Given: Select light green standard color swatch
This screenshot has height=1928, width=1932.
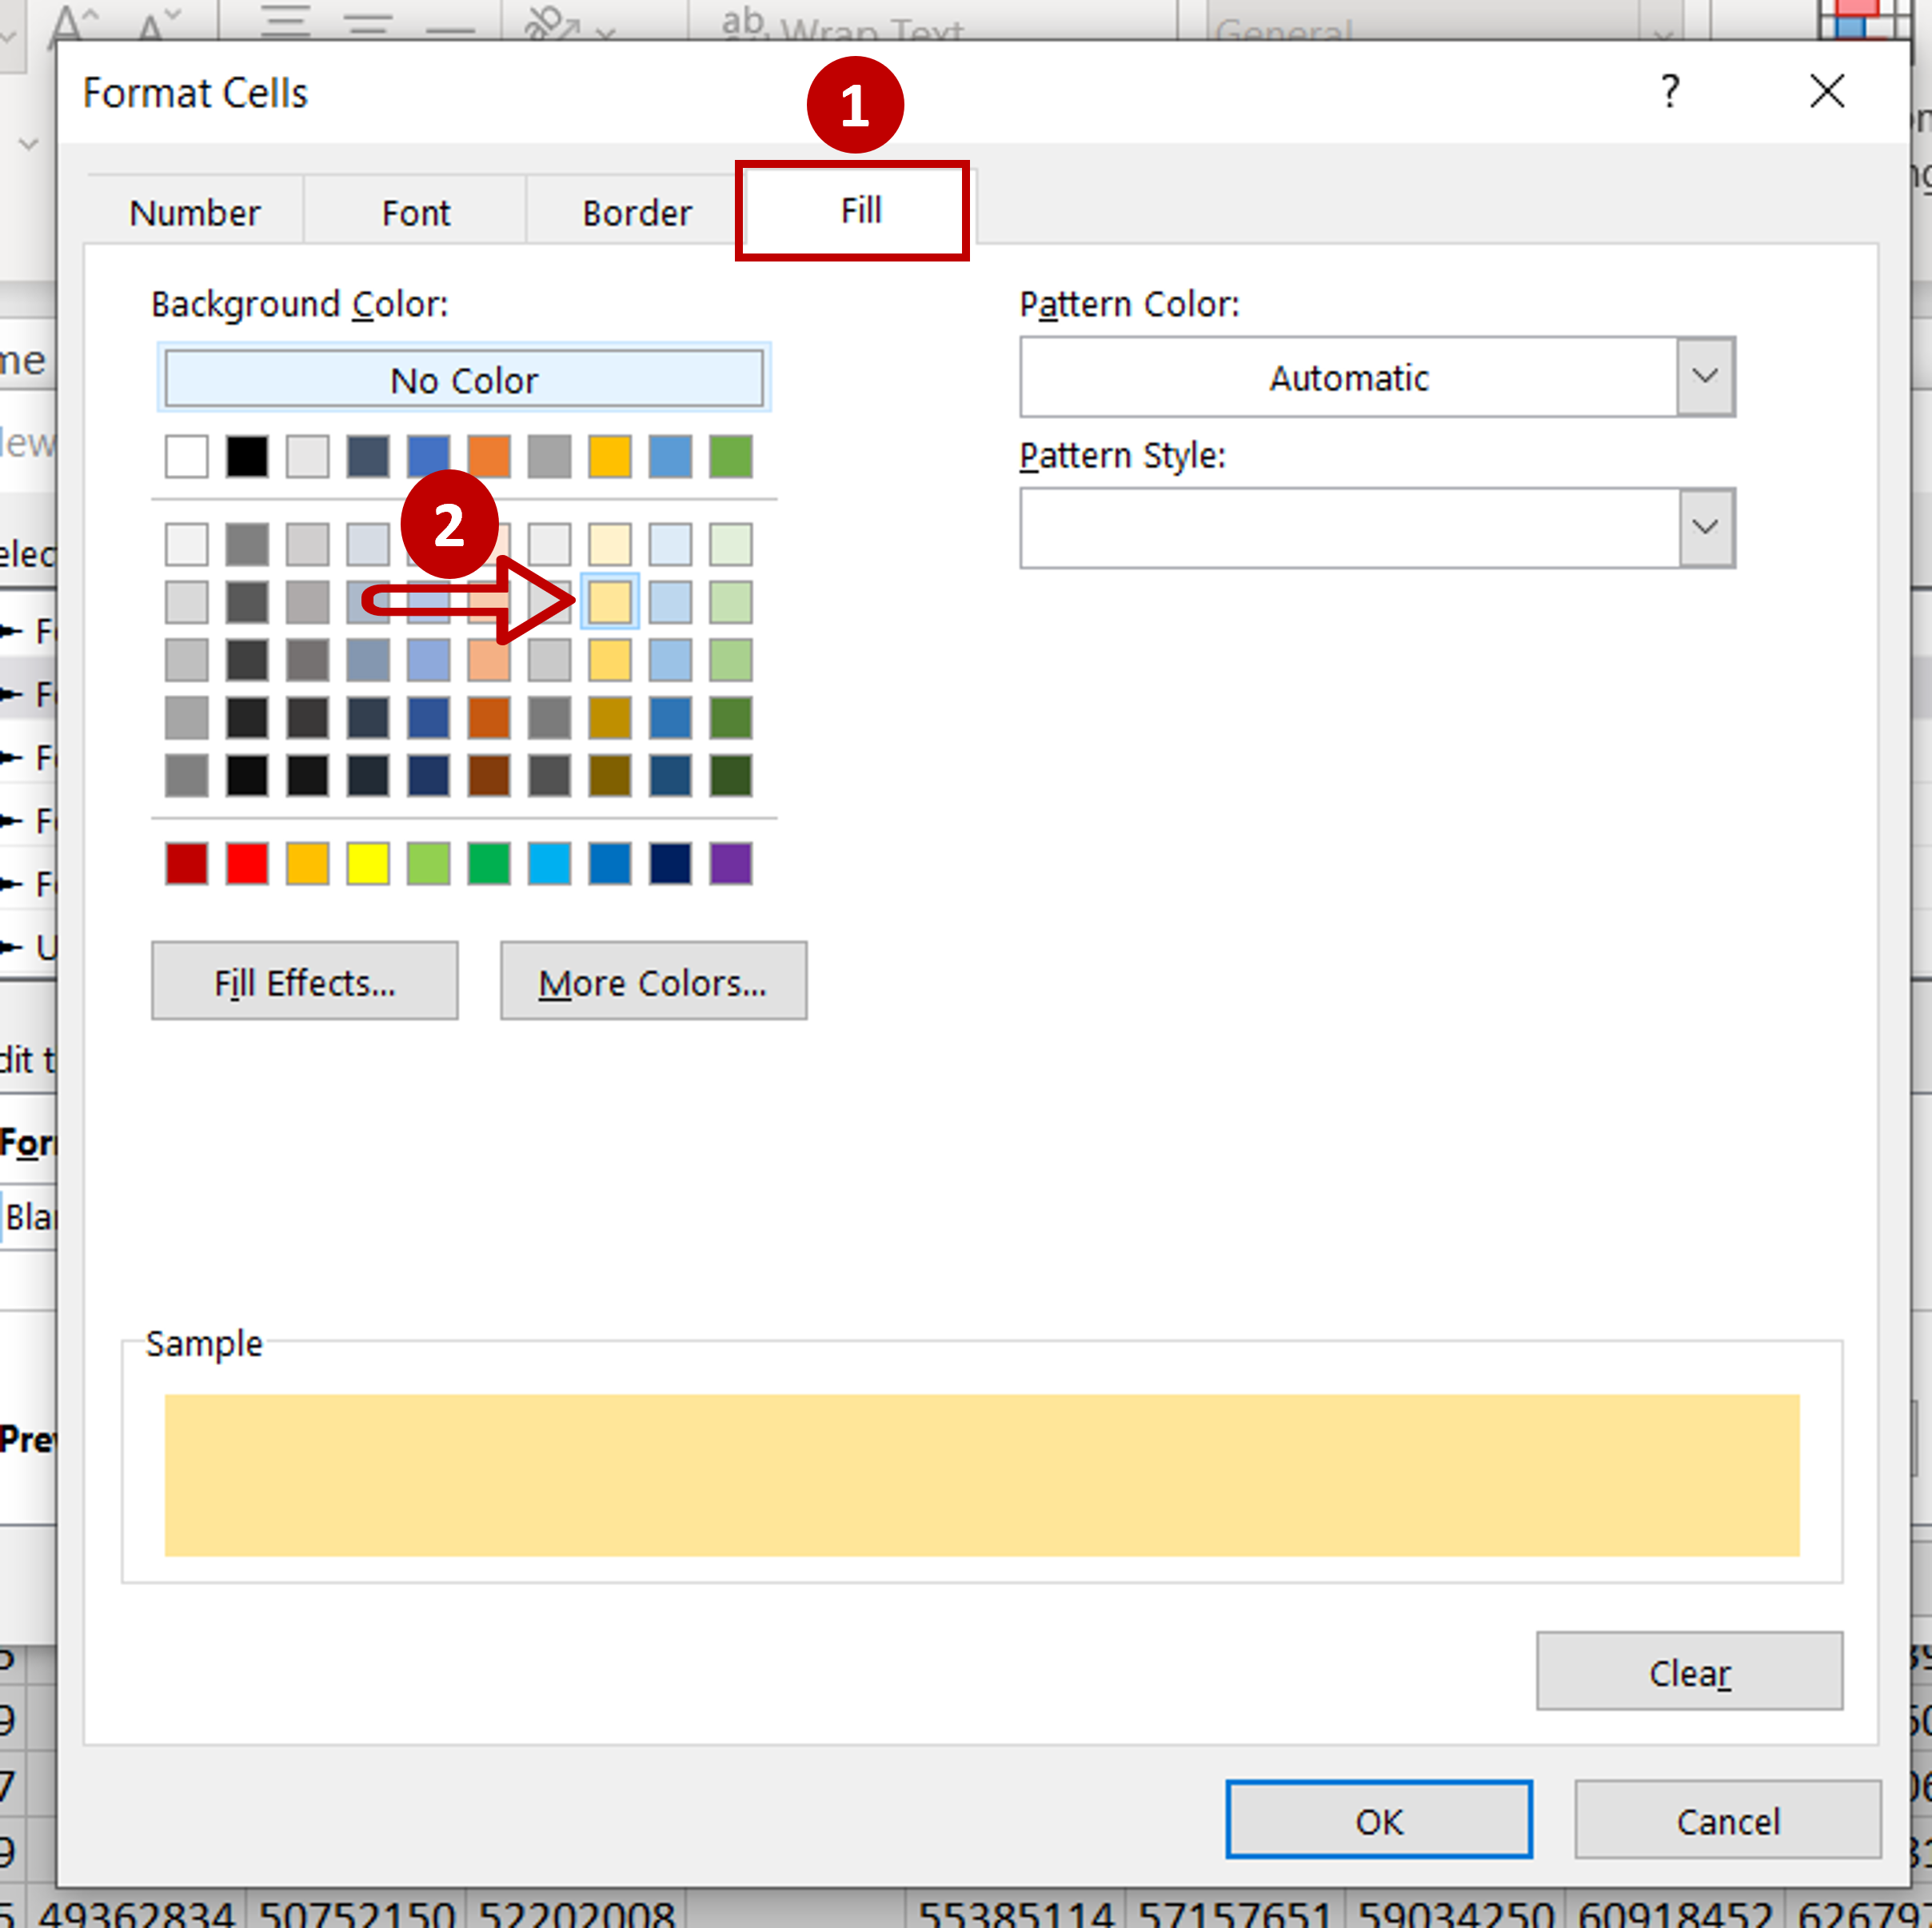Looking at the screenshot, I should point(429,863).
